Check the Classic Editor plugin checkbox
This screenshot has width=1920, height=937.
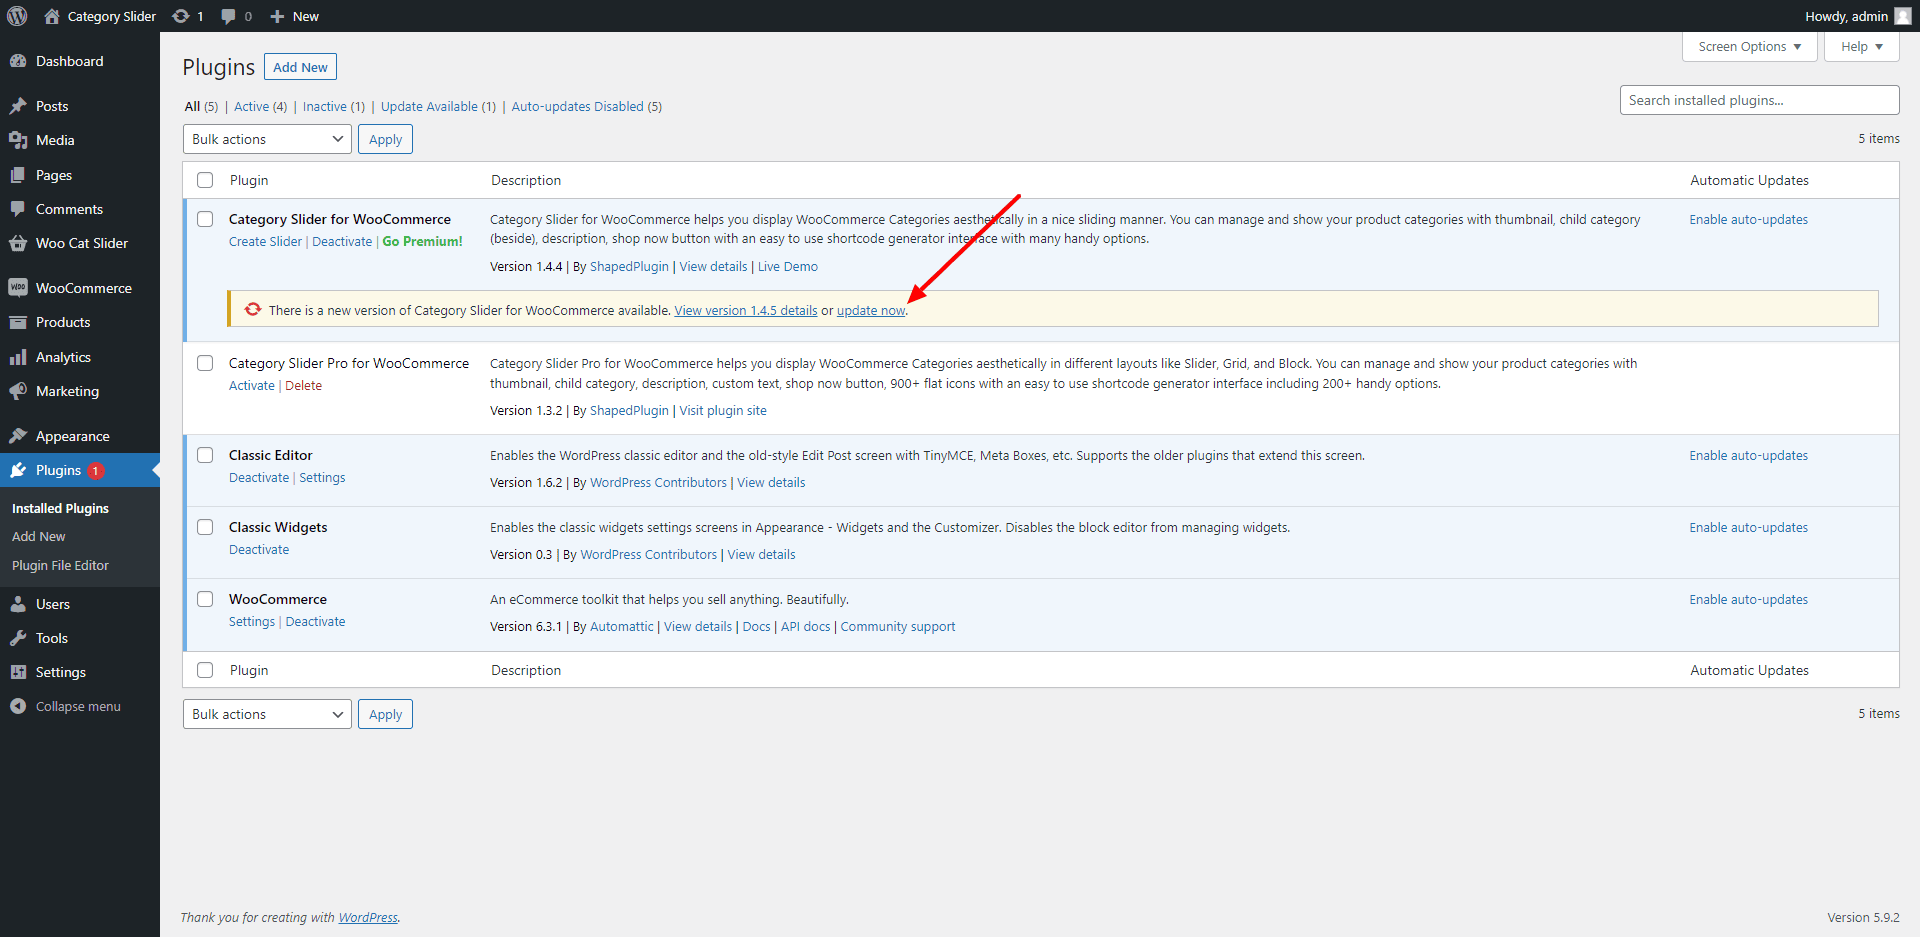pyautogui.click(x=205, y=455)
